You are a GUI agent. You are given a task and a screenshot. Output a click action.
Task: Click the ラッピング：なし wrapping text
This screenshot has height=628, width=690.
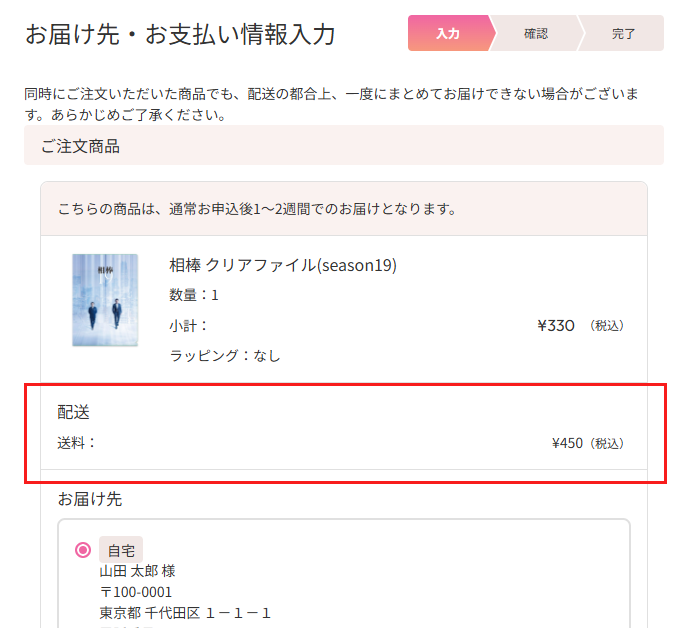225,355
